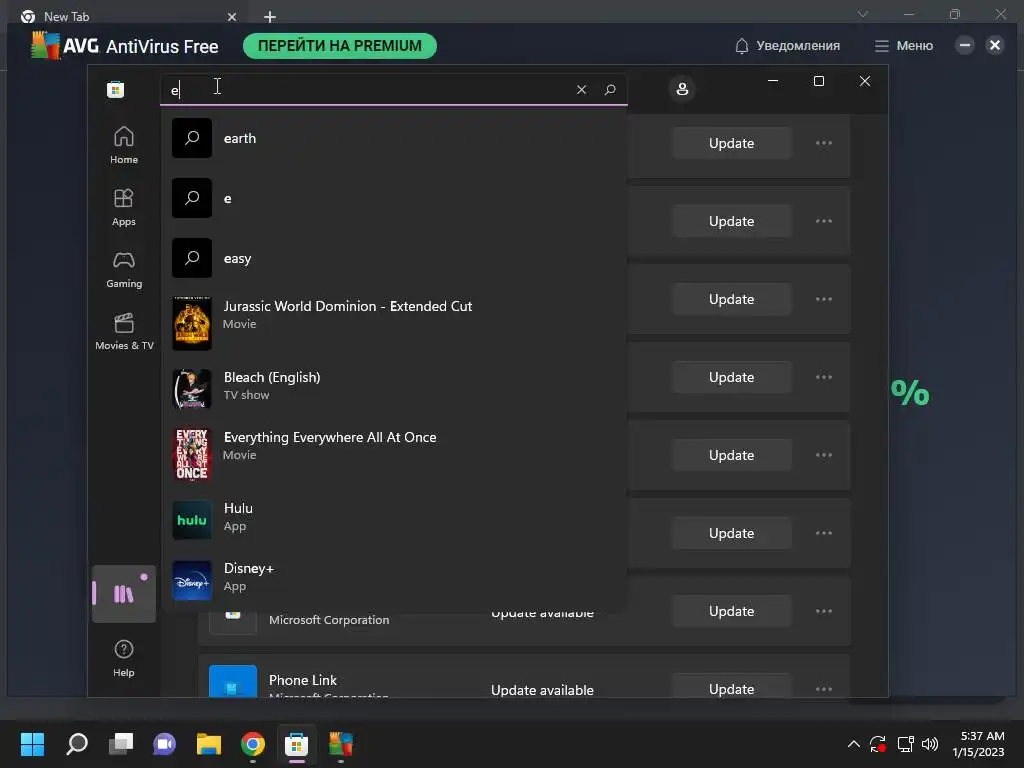Open the clock and date in taskbar

pyautogui.click(x=978, y=744)
